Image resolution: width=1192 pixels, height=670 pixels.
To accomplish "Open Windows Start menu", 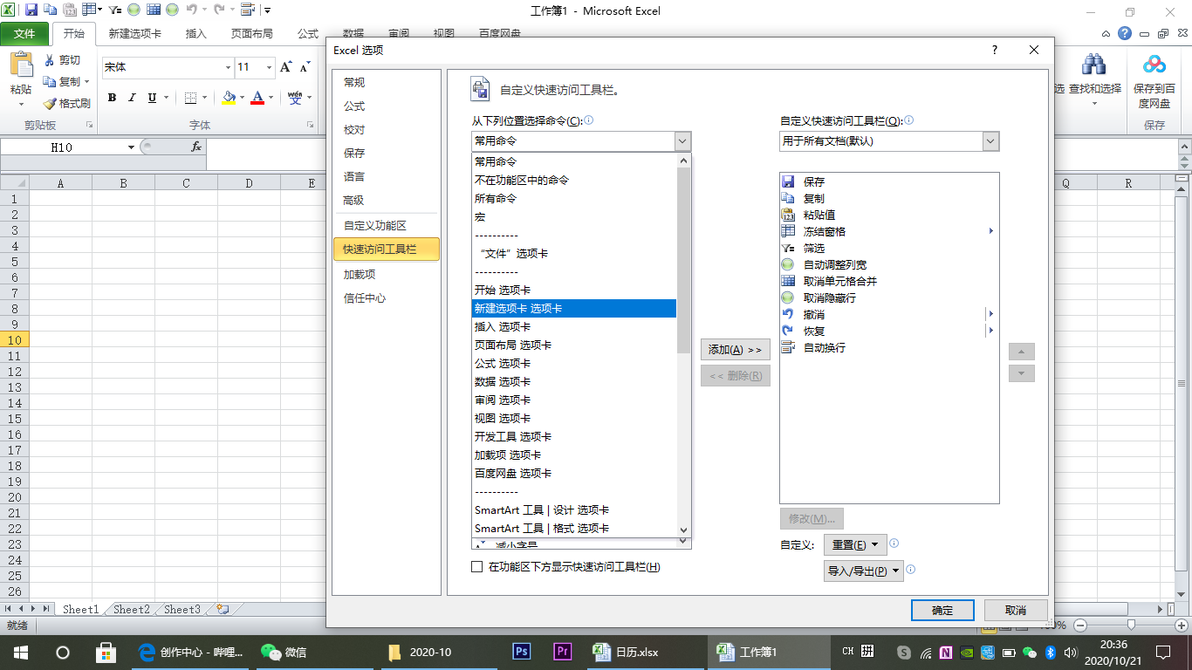I will (x=21, y=653).
